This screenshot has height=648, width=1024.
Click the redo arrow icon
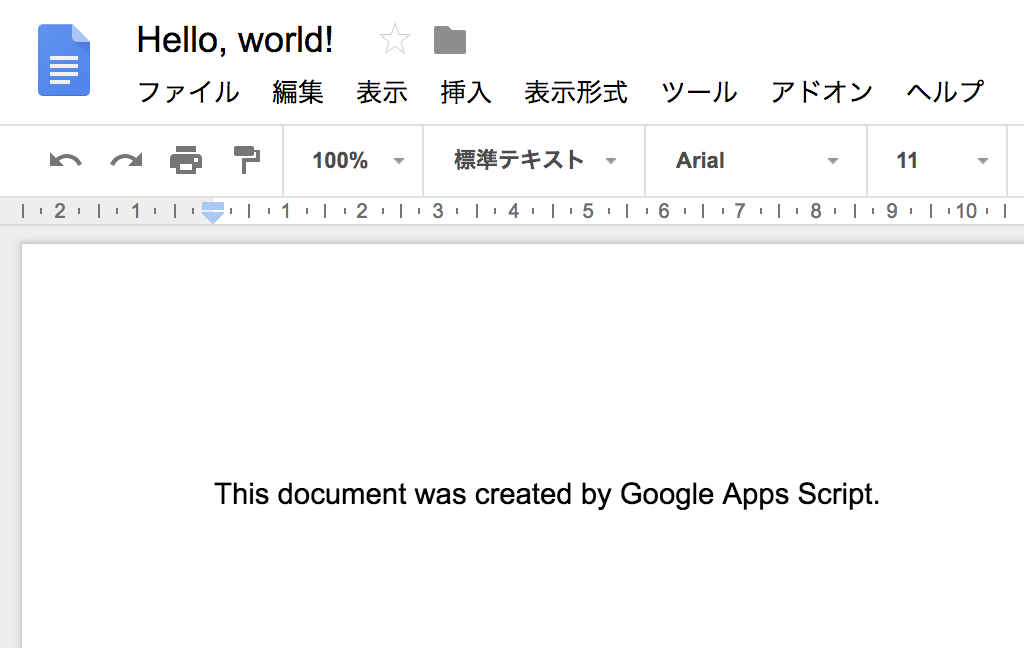tap(126, 160)
